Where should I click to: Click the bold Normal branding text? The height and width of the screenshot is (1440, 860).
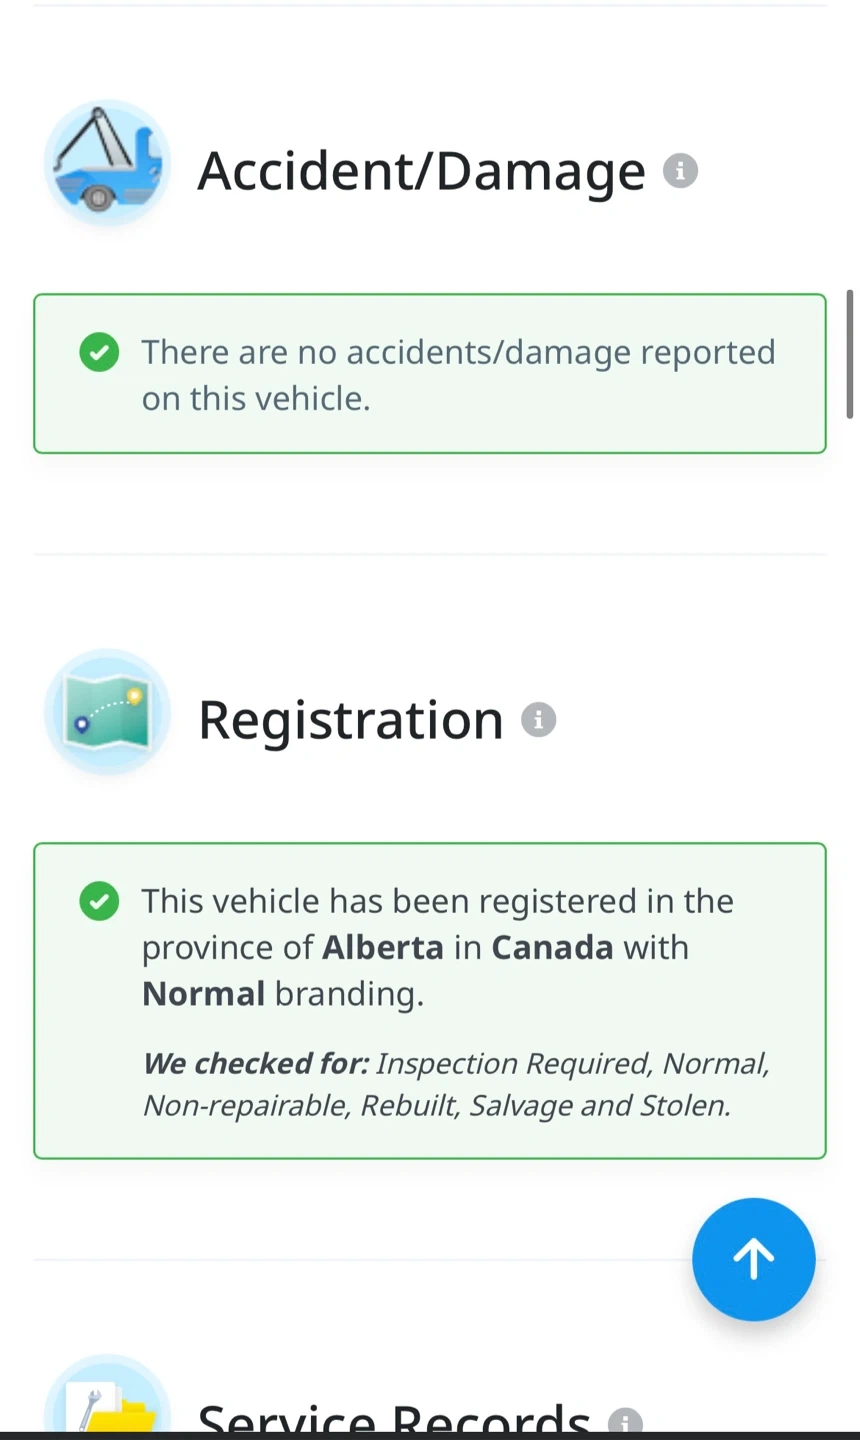pos(203,993)
